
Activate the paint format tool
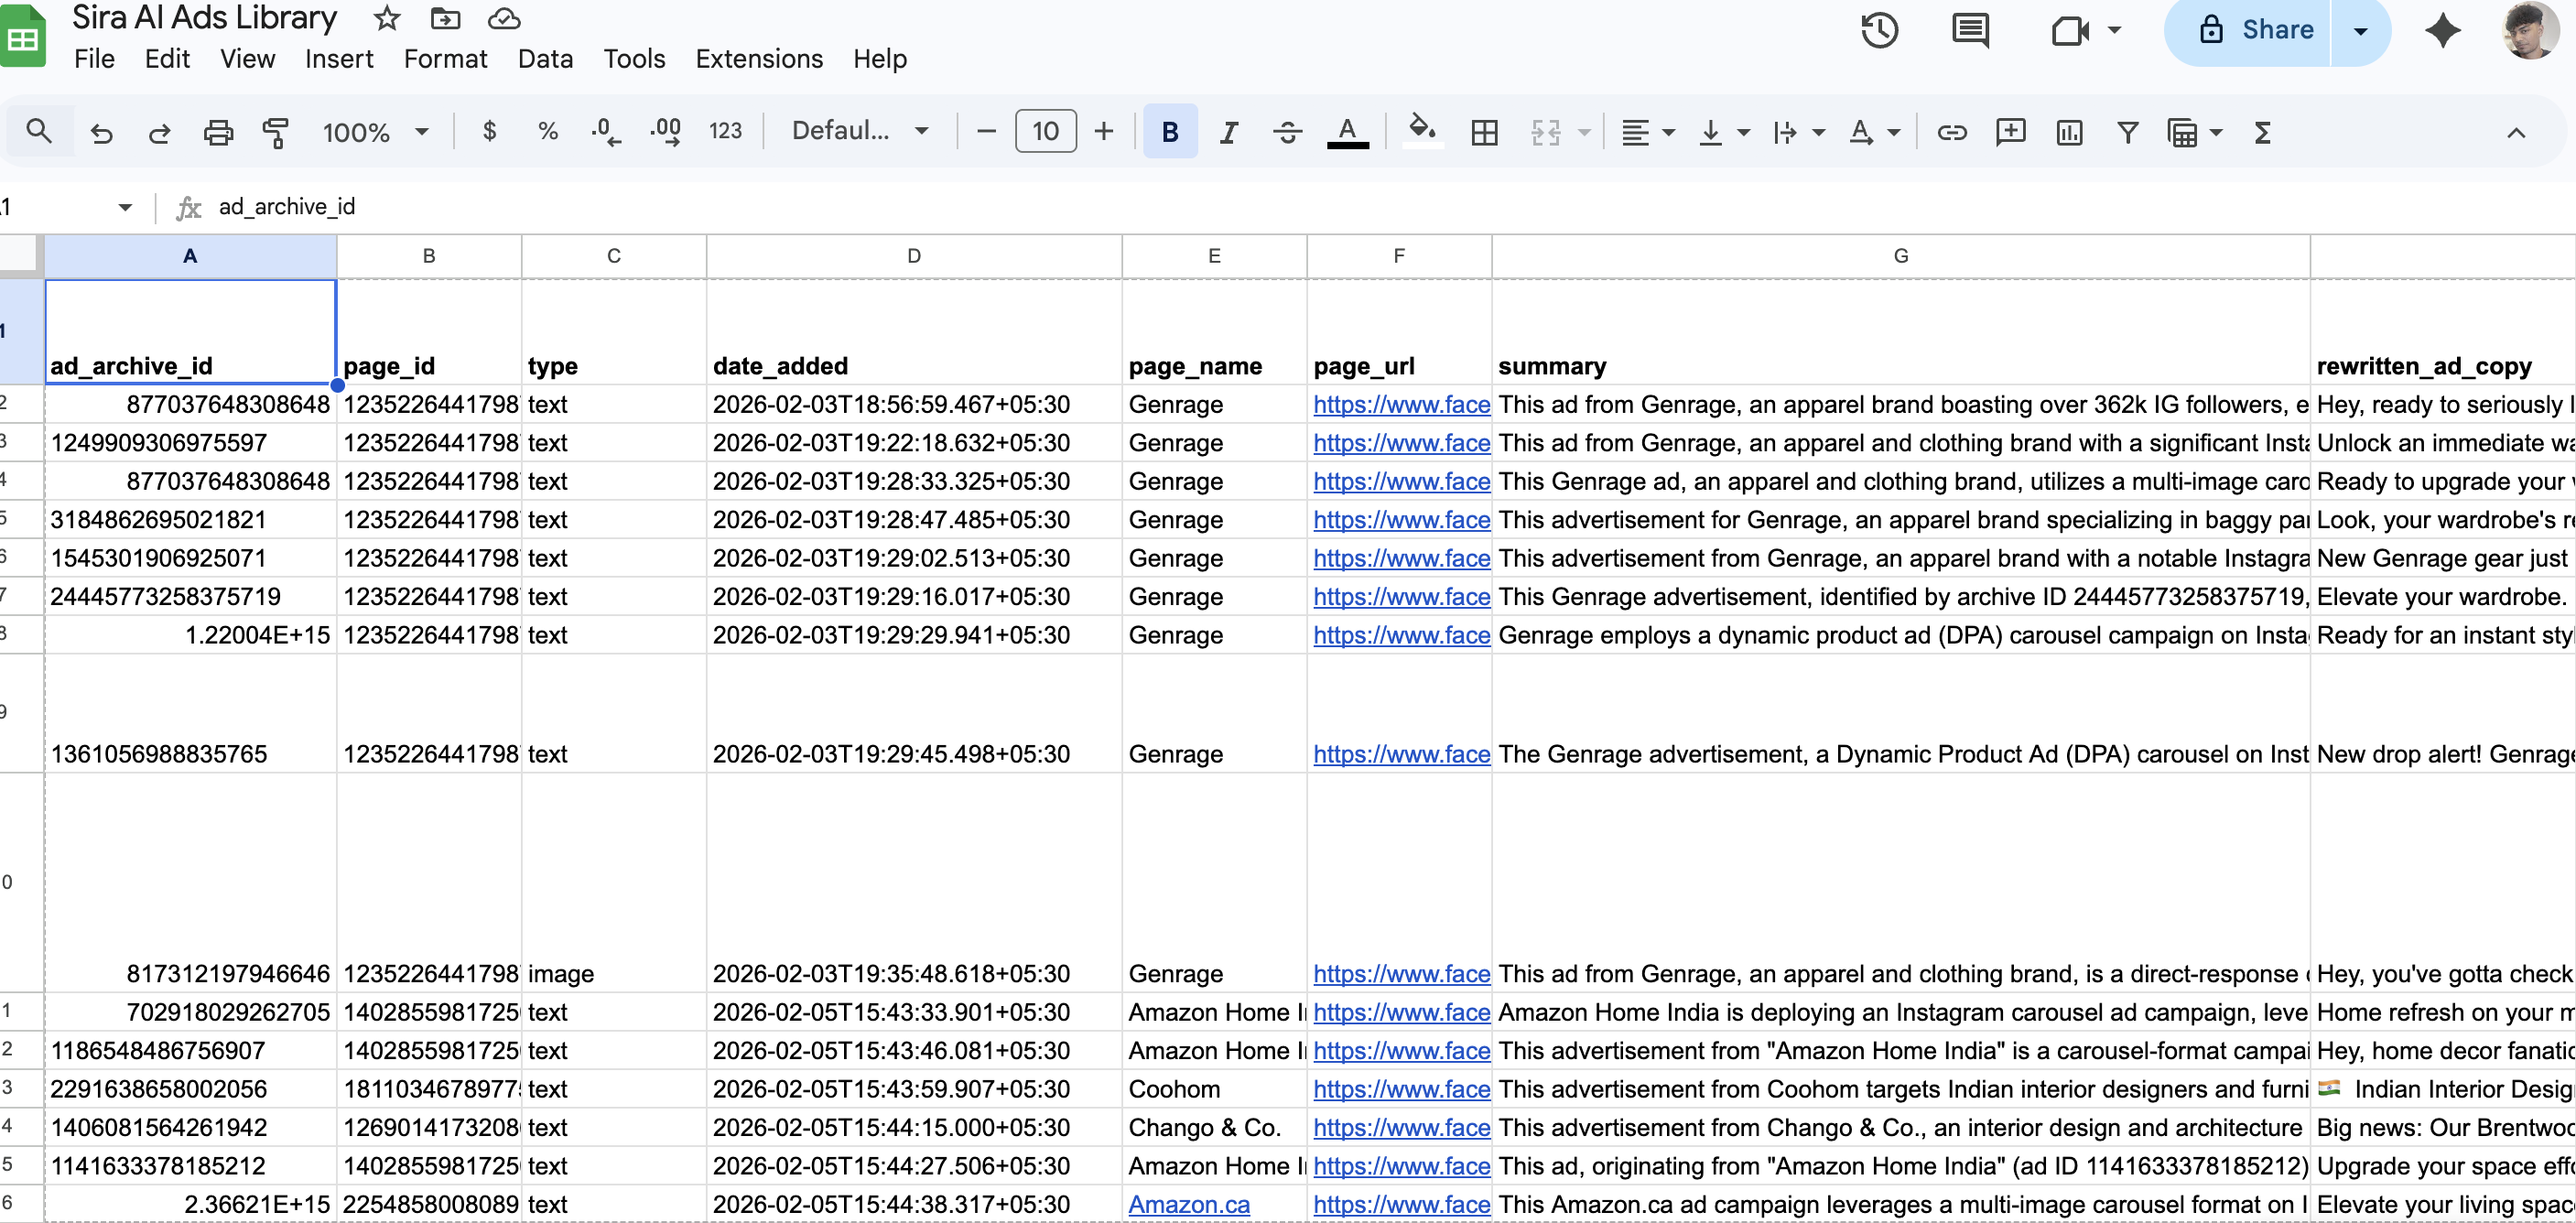pos(275,132)
